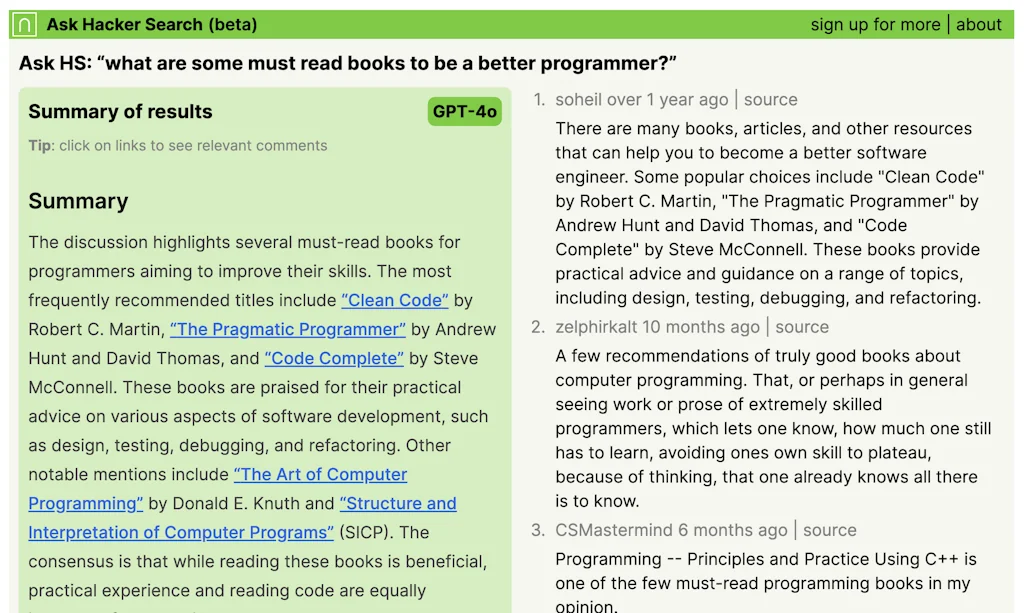Click "The Art of Computer Programming" link

pyautogui.click(x=320, y=475)
